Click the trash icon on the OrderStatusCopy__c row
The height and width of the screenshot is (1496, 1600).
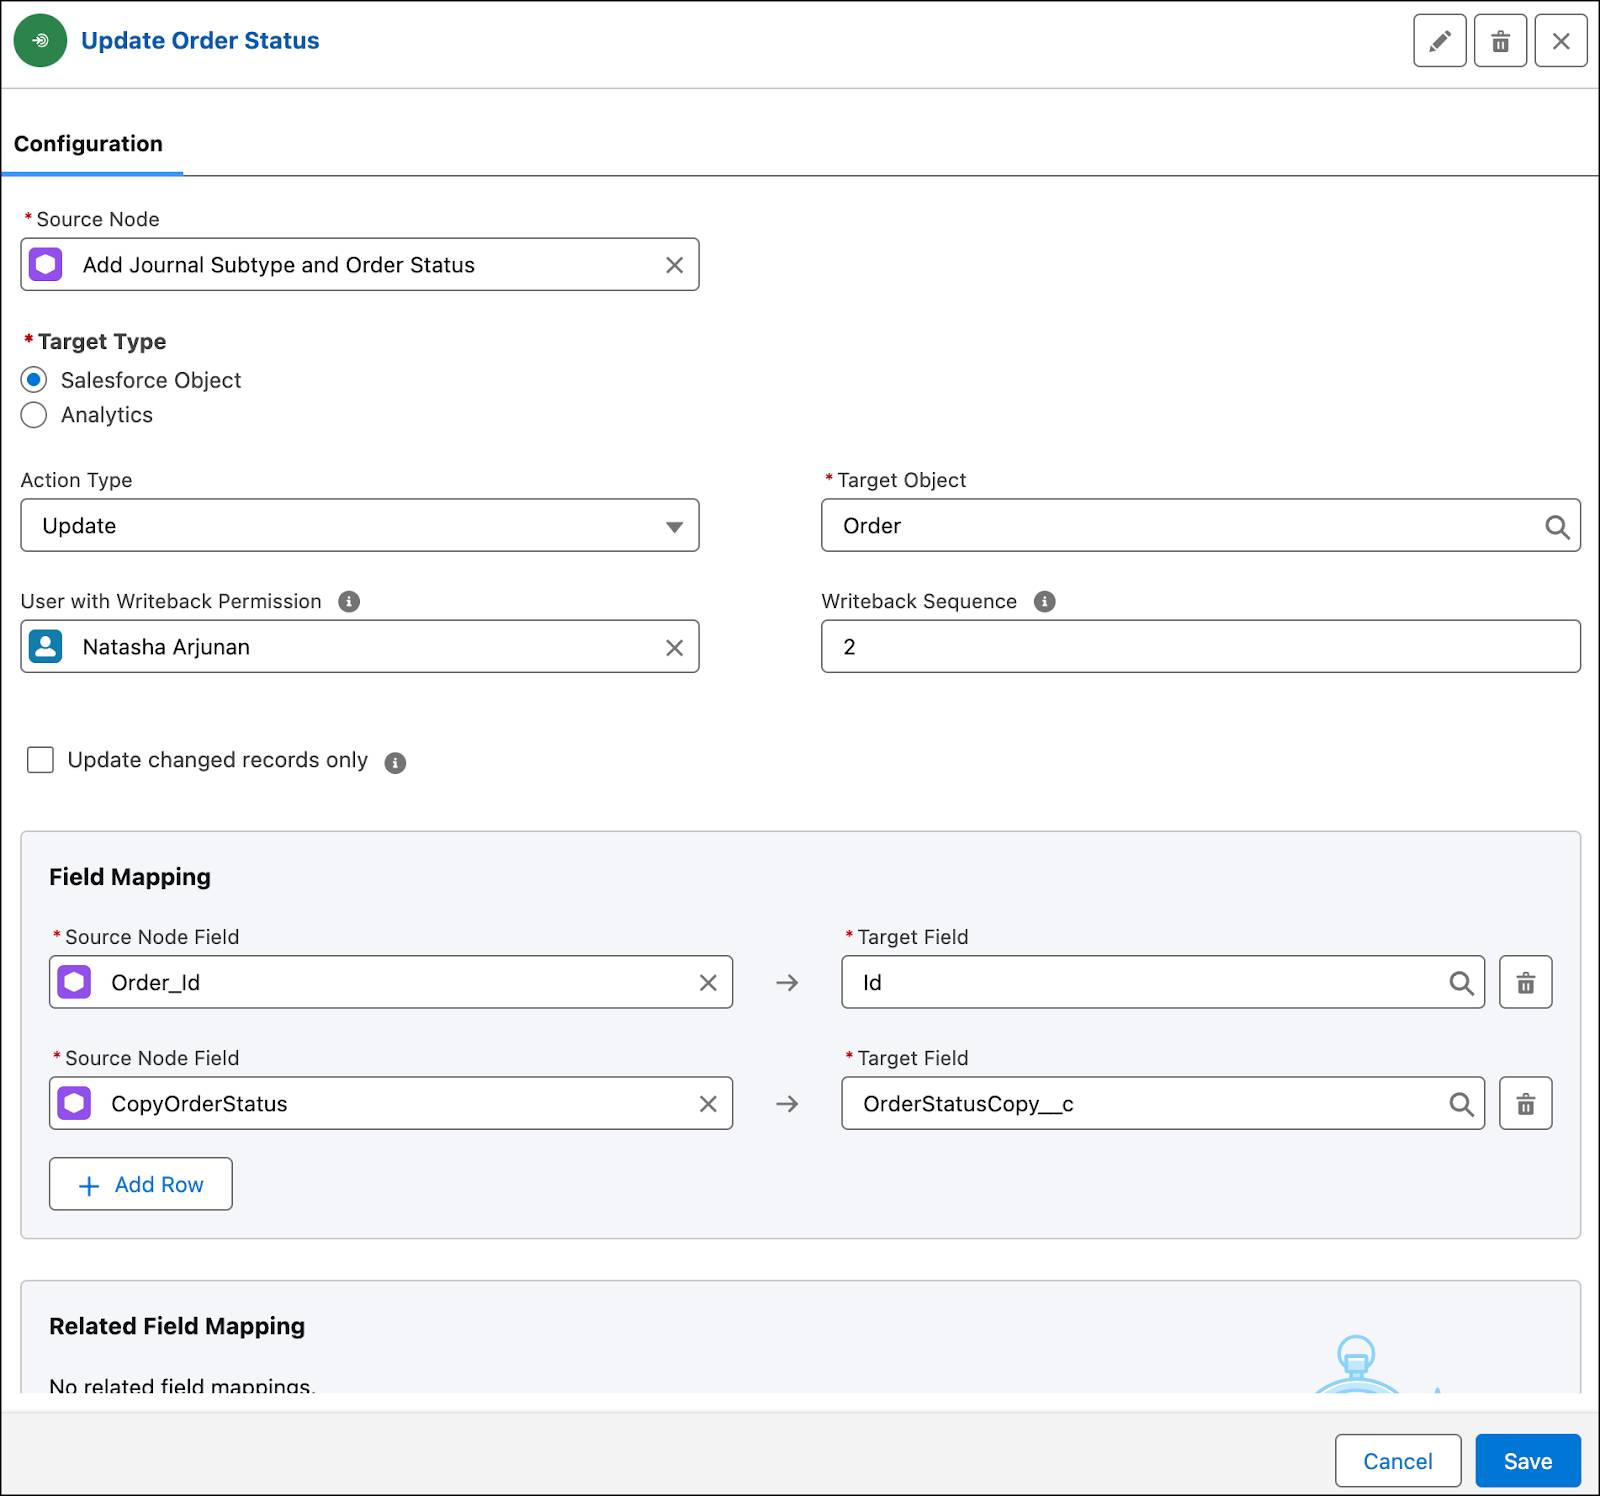1525,1104
